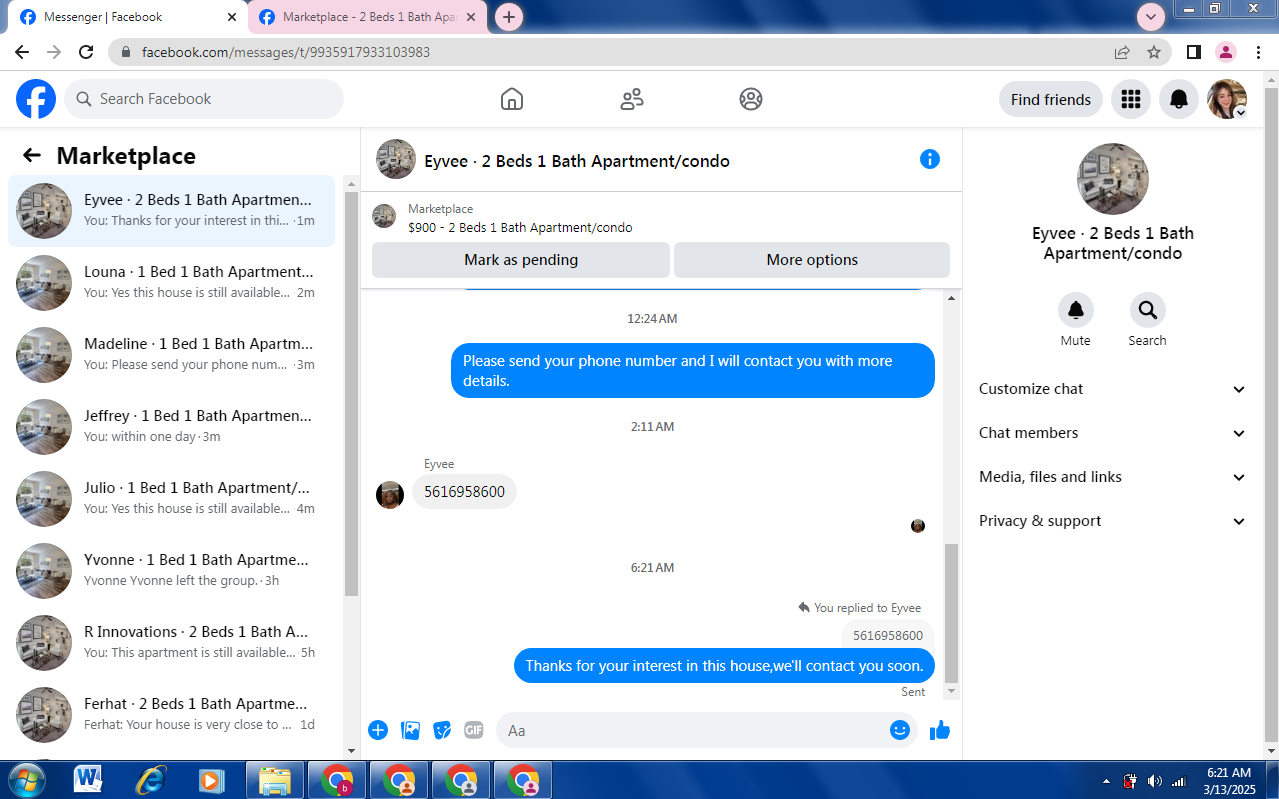Open the emoji picker
Viewport: 1279px width, 799px height.
pos(900,730)
